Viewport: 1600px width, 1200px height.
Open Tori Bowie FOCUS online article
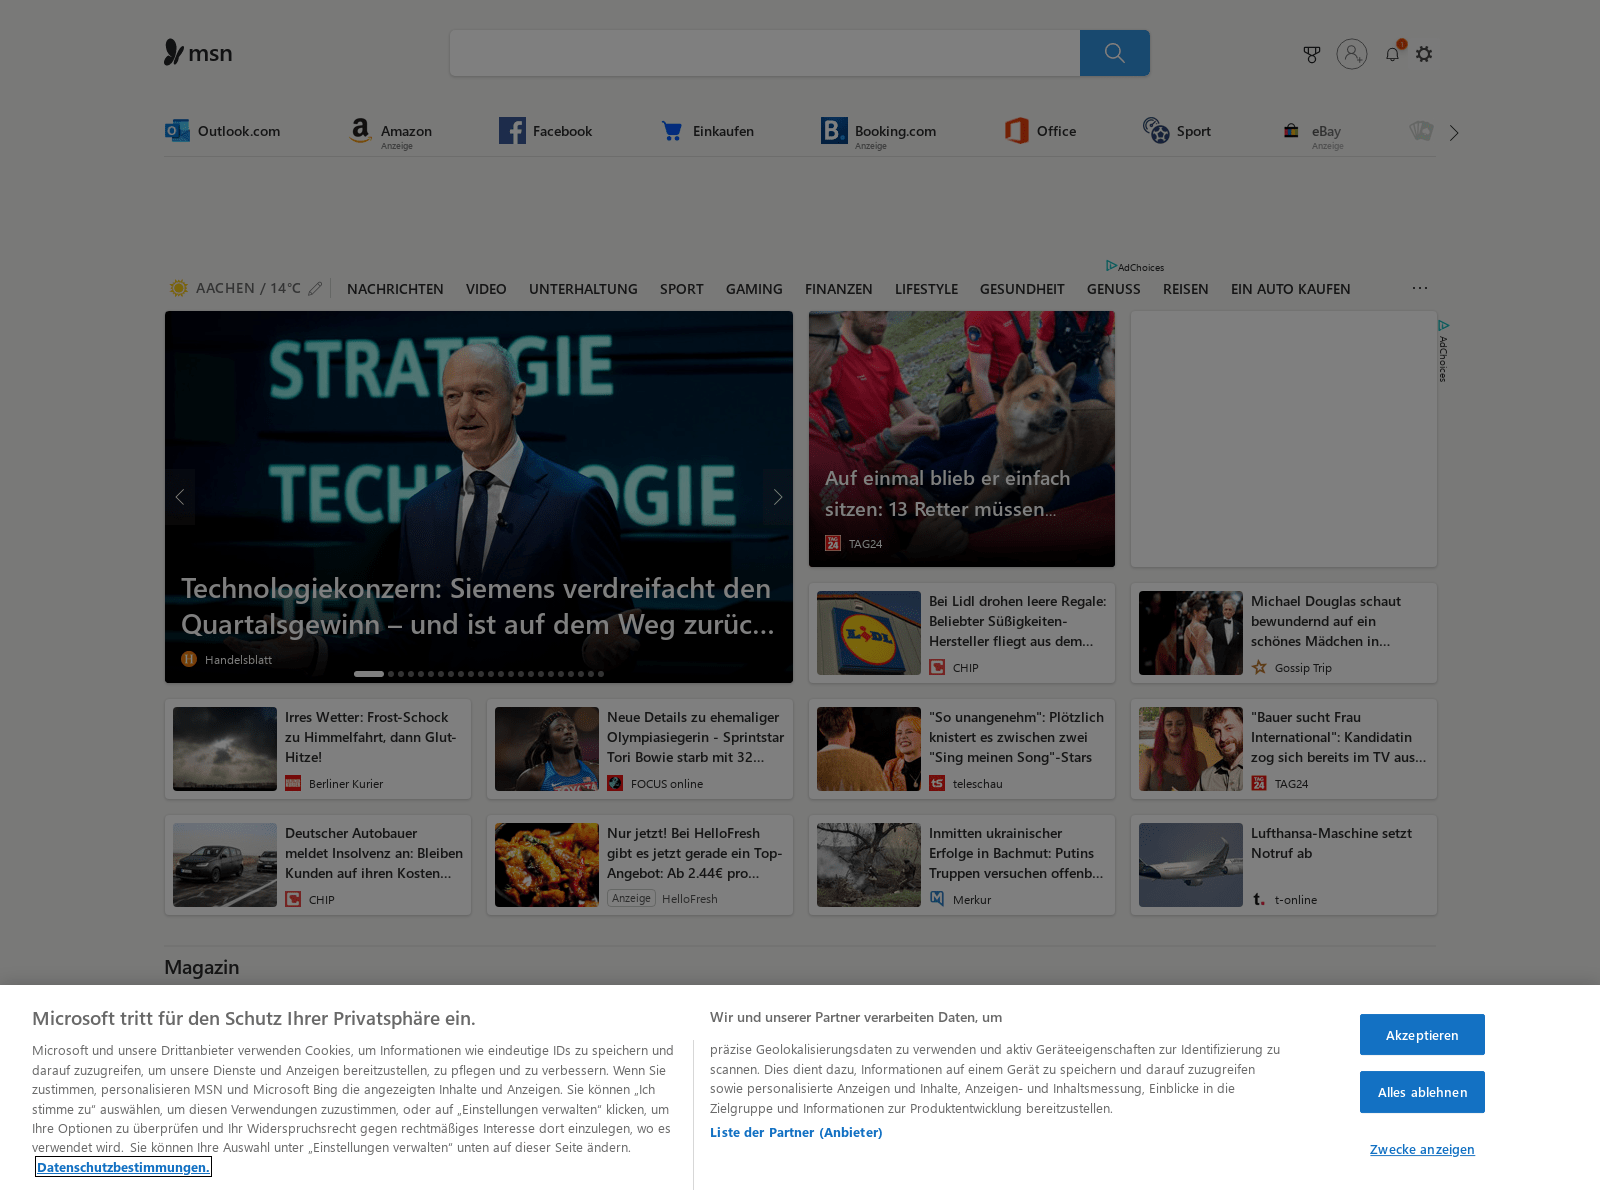point(640,749)
